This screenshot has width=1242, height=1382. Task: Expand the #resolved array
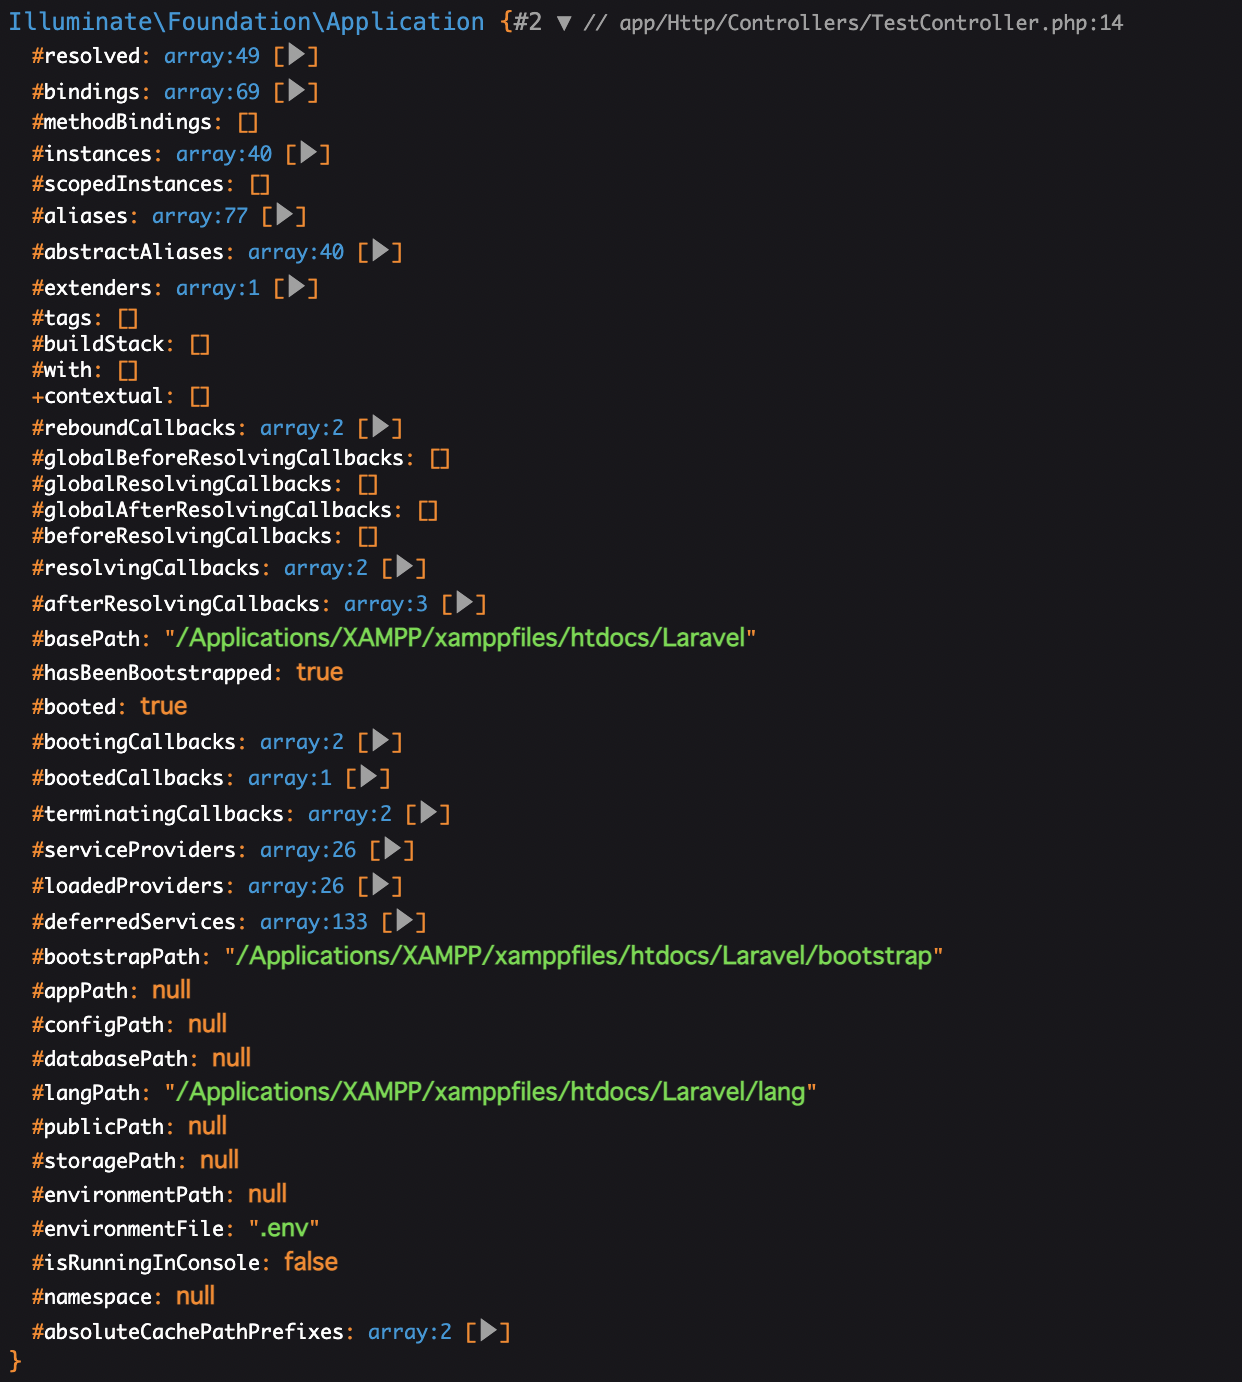click(x=296, y=55)
